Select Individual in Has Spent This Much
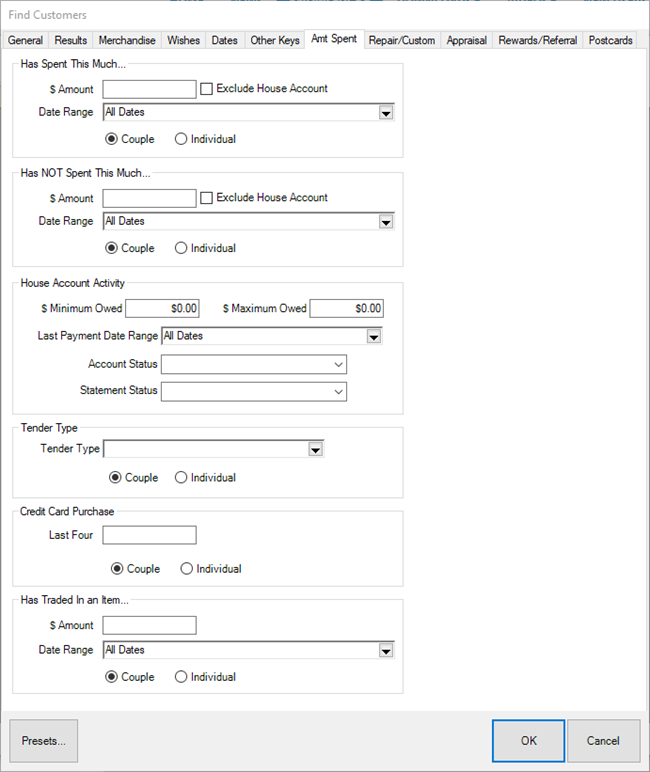 [x=181, y=139]
